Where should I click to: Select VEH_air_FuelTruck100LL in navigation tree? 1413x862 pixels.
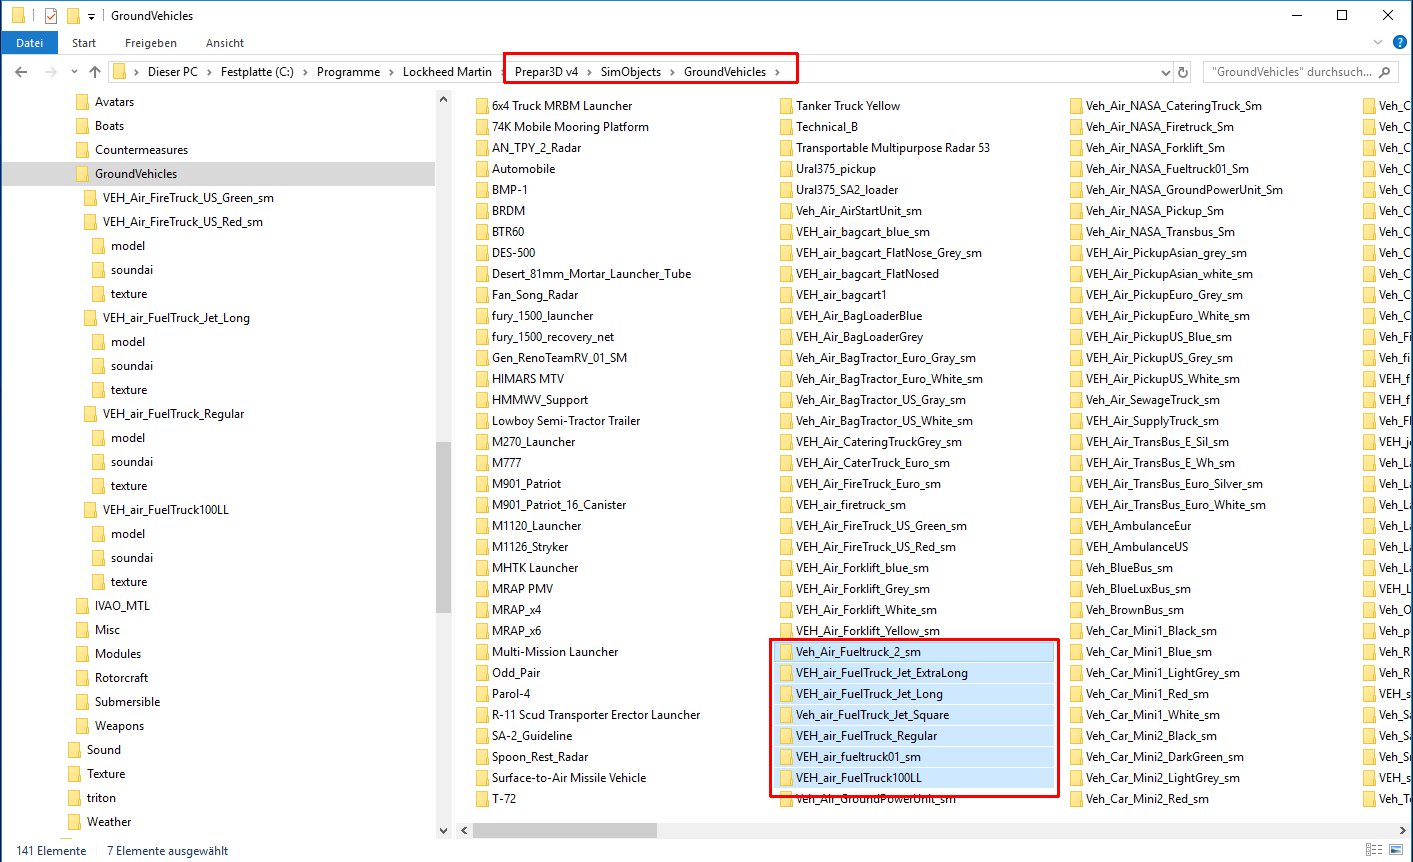(x=166, y=510)
